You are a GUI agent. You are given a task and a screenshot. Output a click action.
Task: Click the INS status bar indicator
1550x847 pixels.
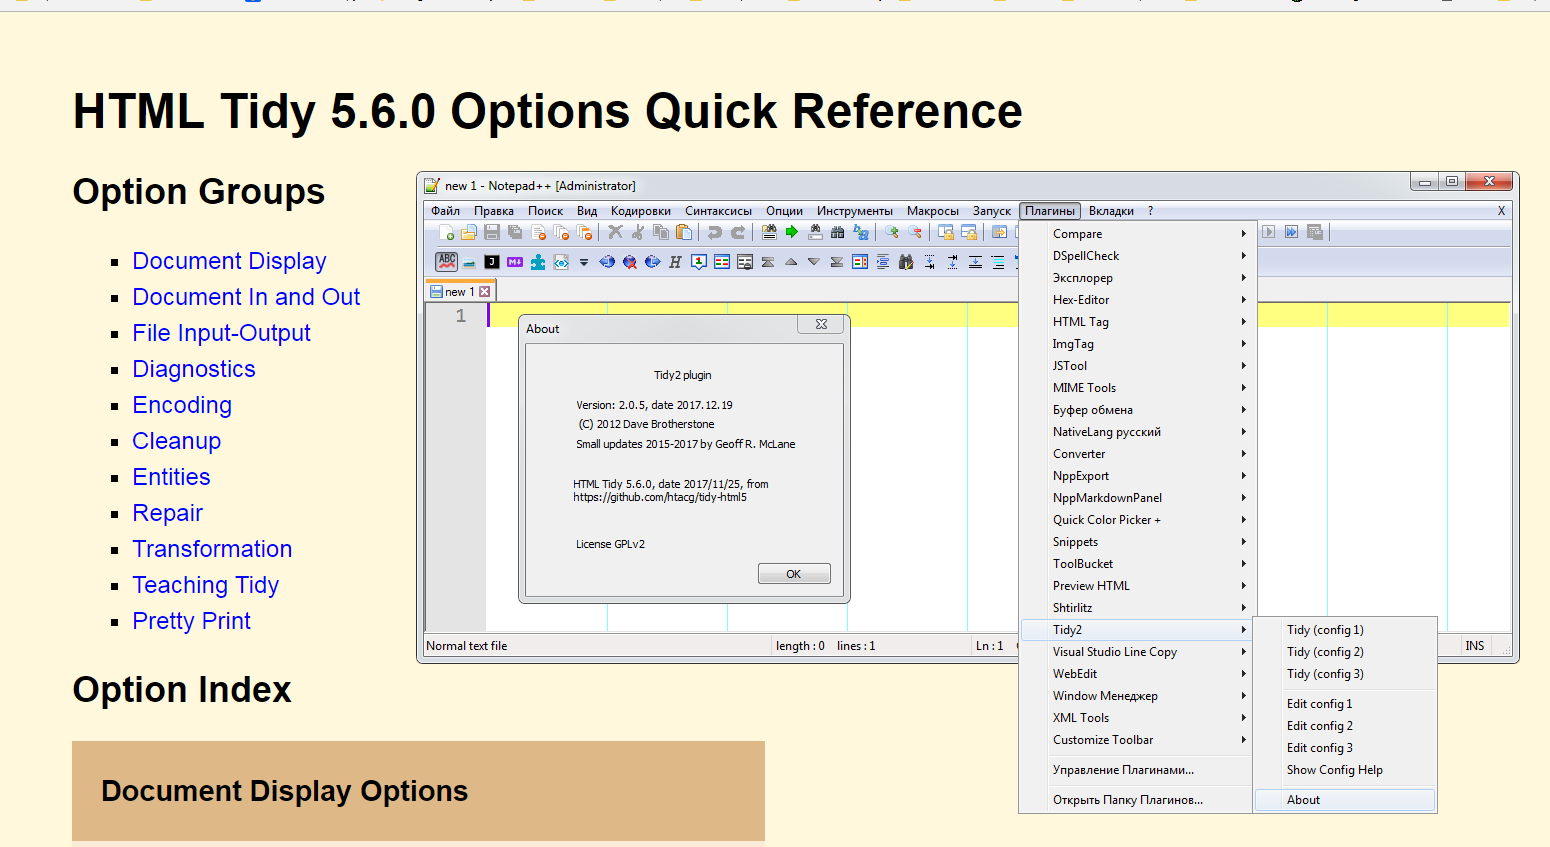click(1475, 646)
